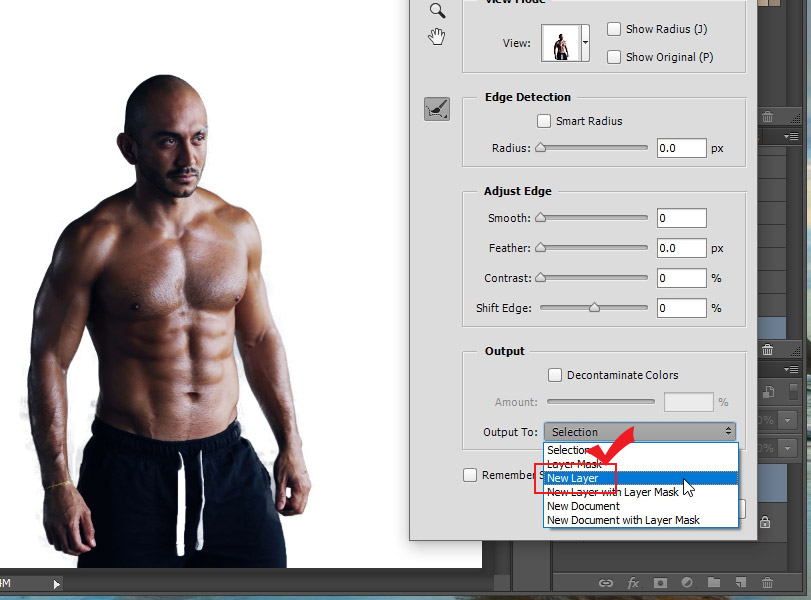Select New Document output option
Screen dimensions: 811x600
click(640, 506)
